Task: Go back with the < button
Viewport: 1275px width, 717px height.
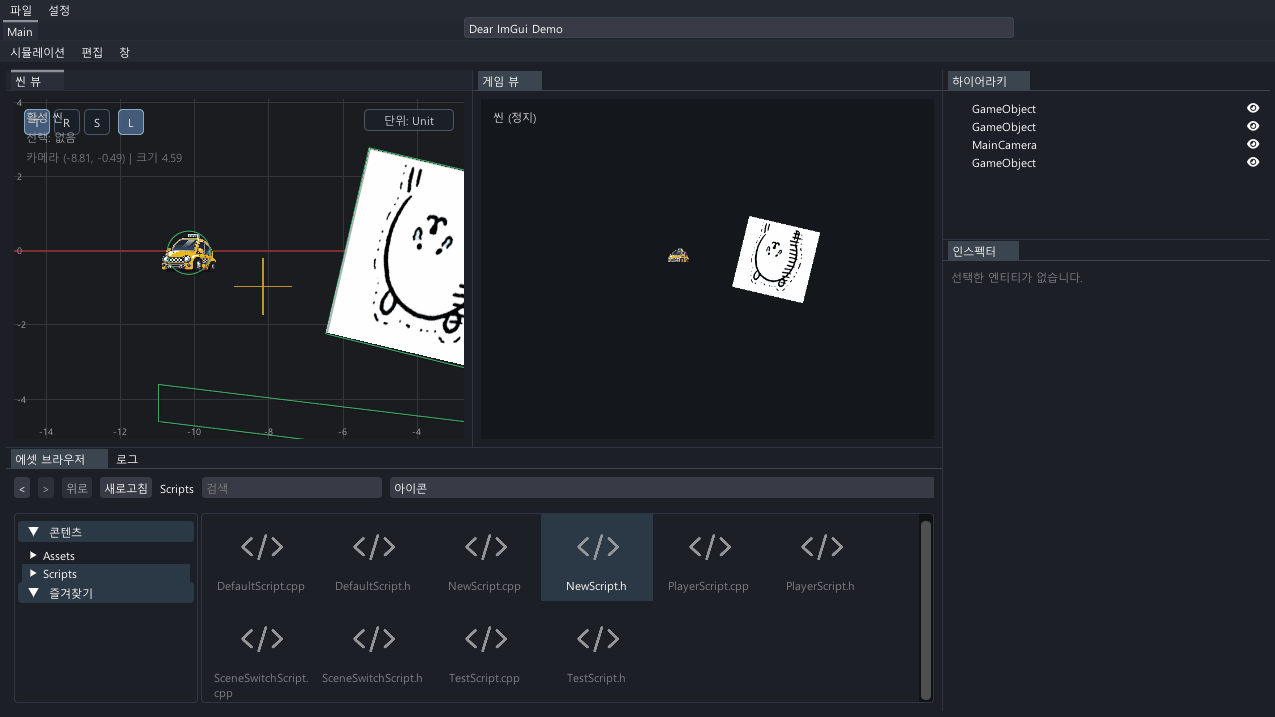Action: pos(23,488)
